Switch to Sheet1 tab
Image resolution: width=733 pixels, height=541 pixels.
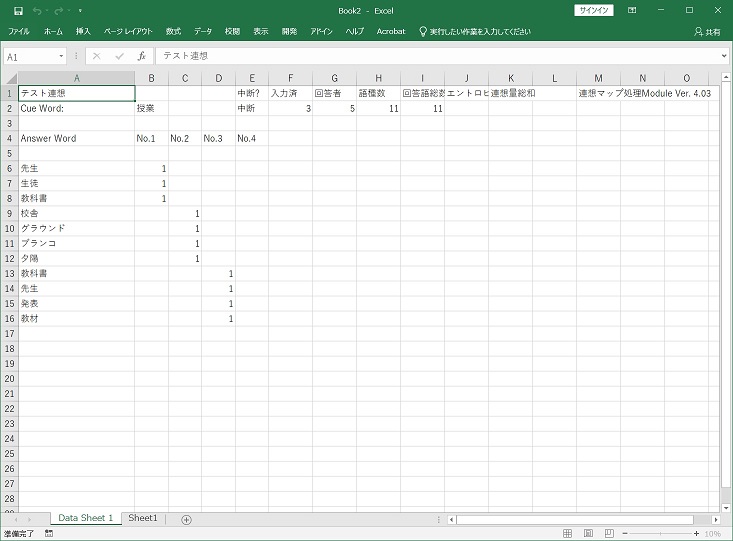(x=143, y=518)
